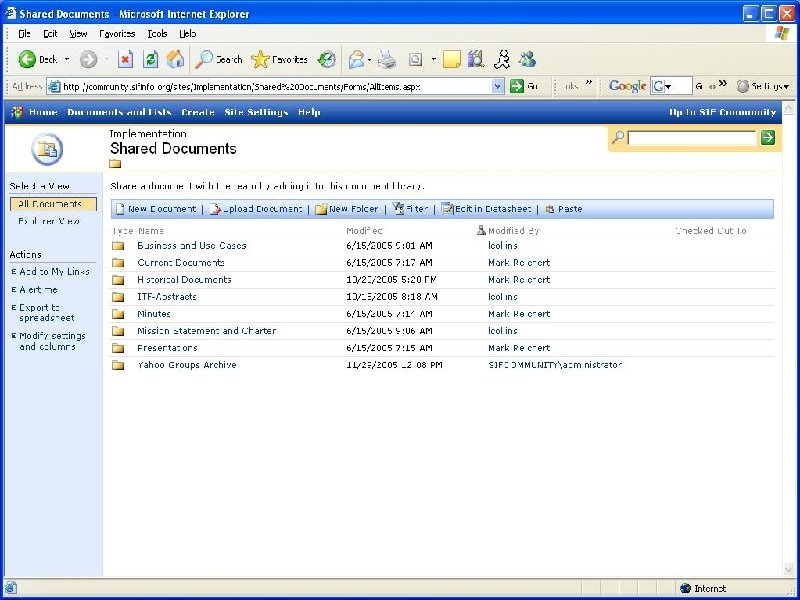This screenshot has width=800, height=600.
Task: Click the URL address field
Action: [x=276, y=87]
